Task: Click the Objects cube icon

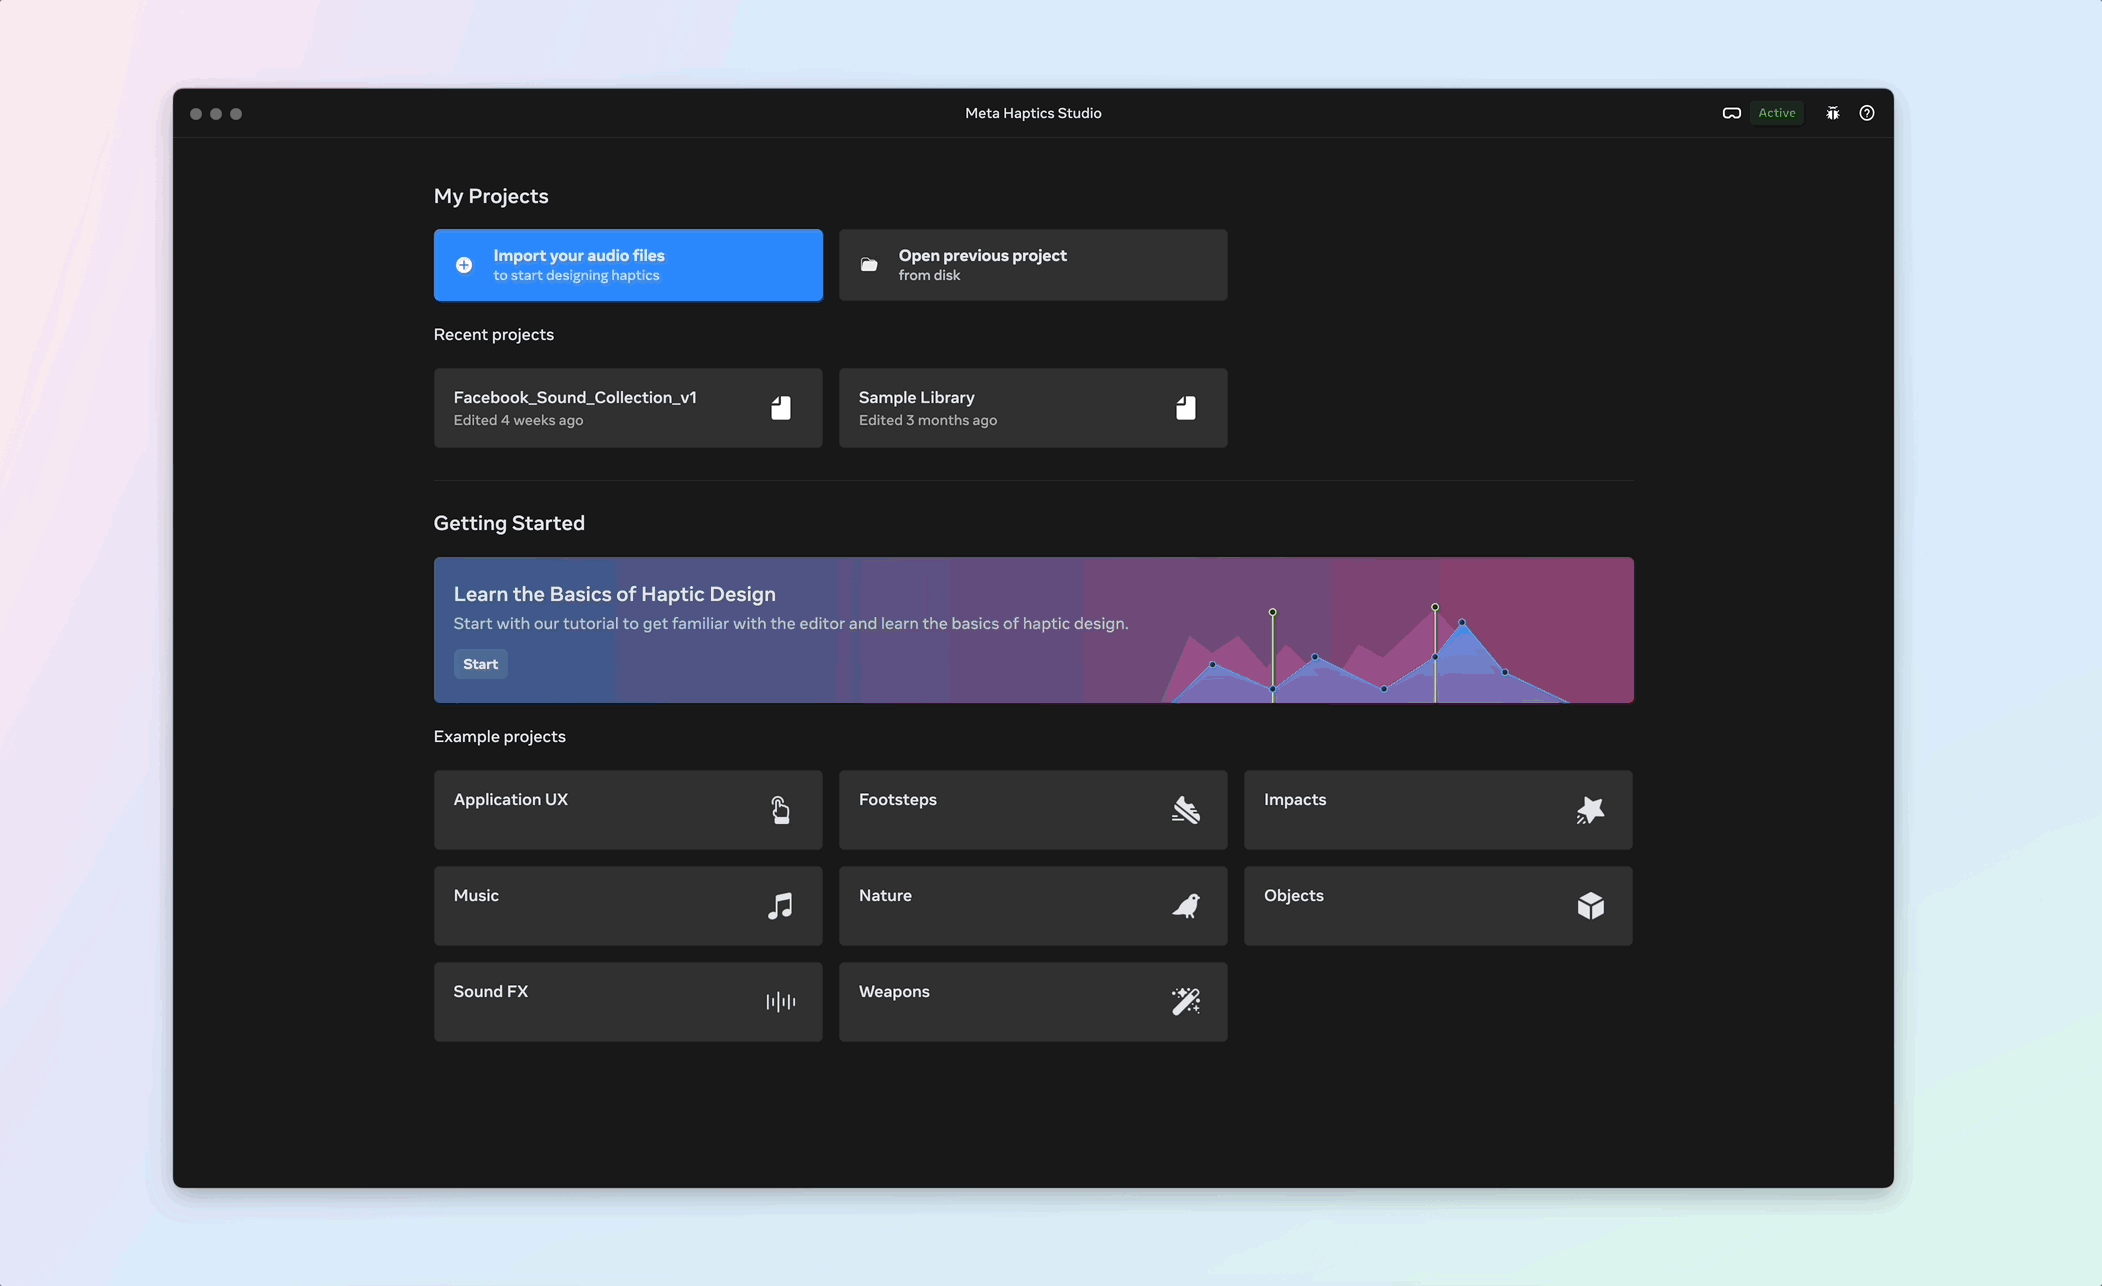Action: 1590,905
